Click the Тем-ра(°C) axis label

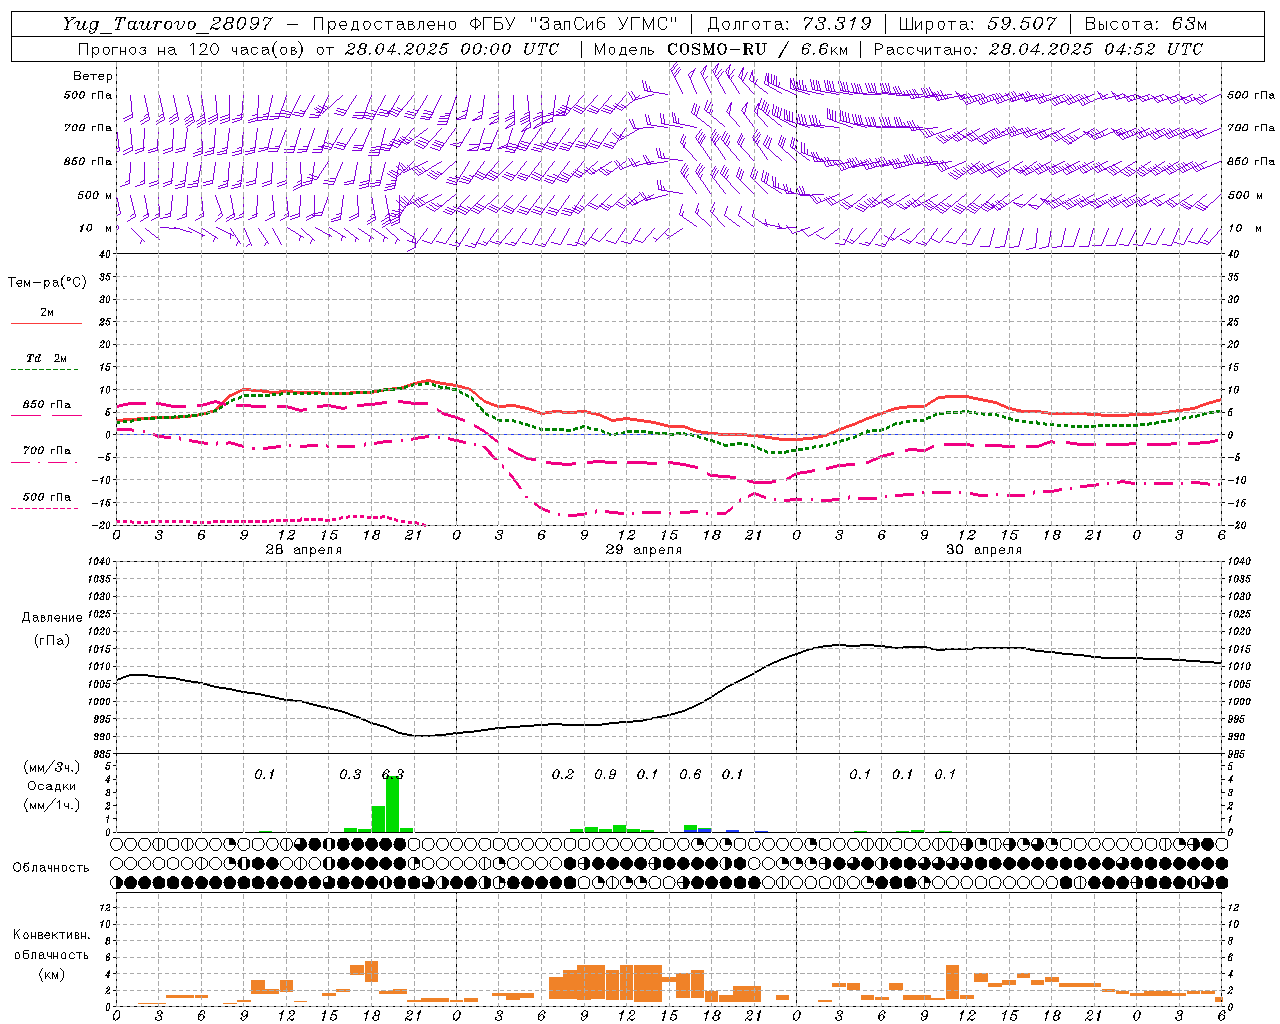click(47, 283)
